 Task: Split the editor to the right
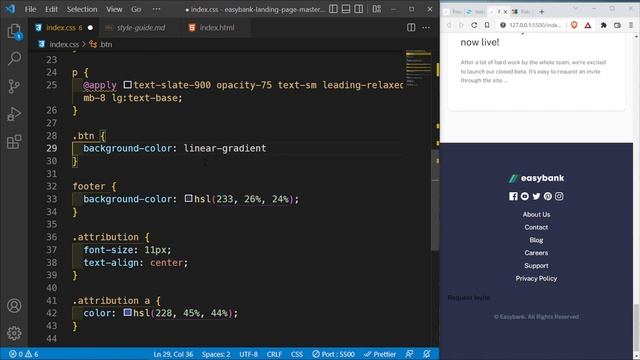(411, 27)
